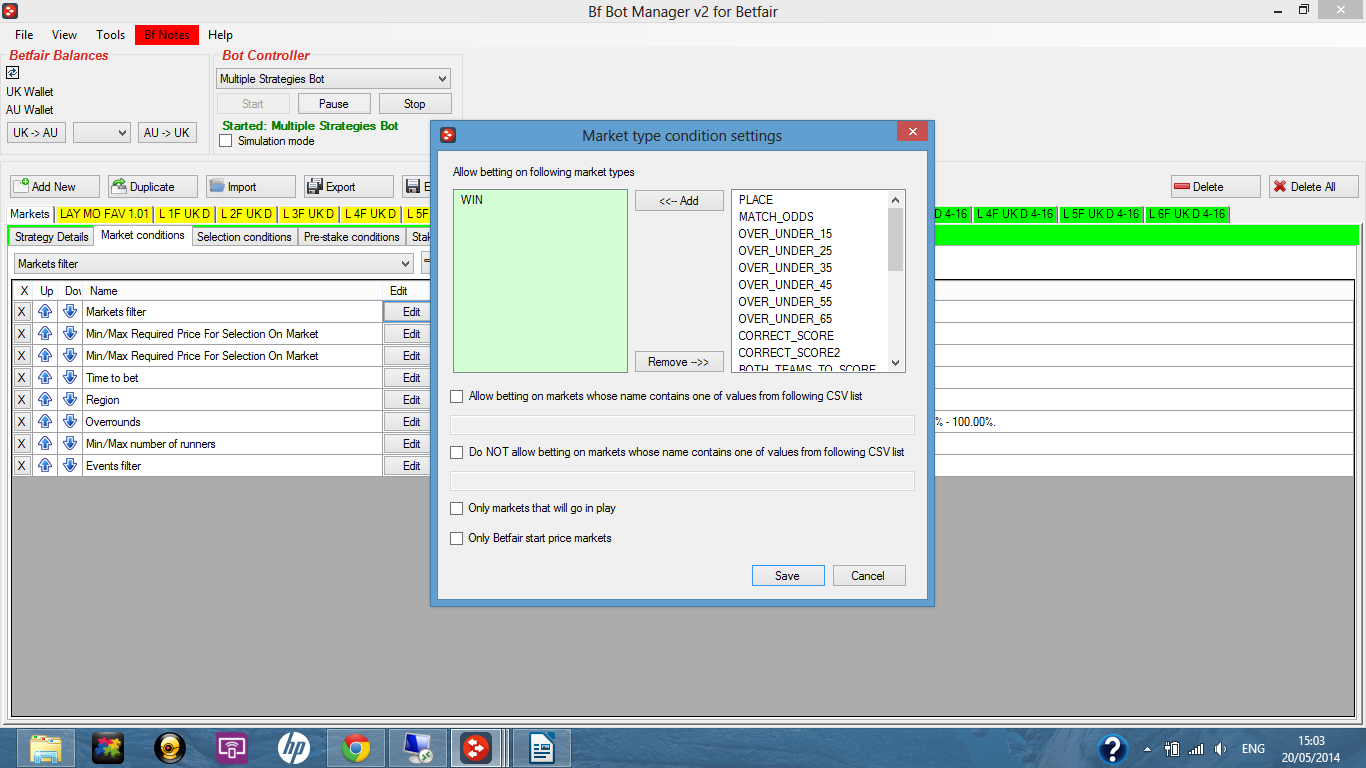
Task: Switch to the Selection conditions tab
Action: point(244,237)
